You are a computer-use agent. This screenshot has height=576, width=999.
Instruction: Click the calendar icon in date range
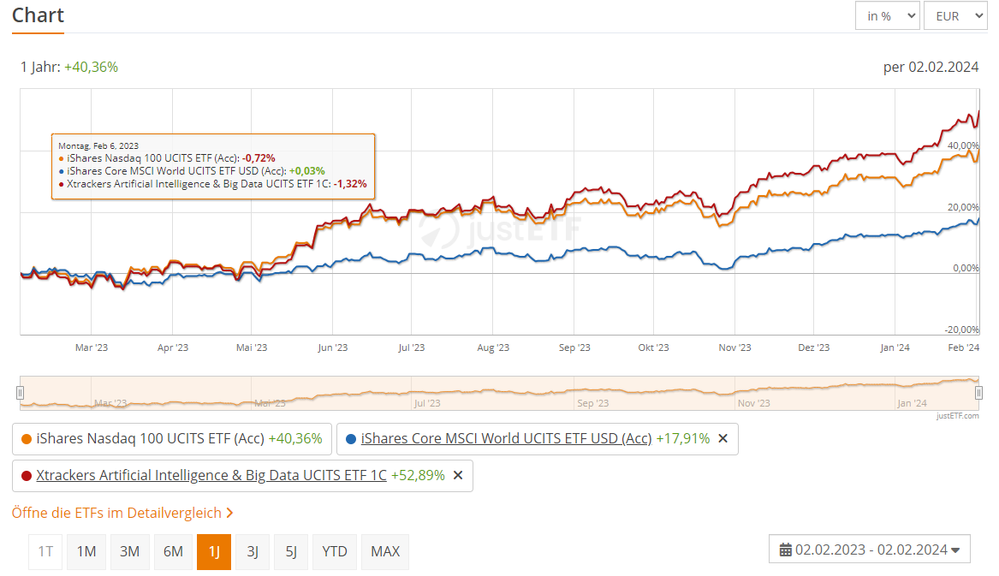pos(786,550)
